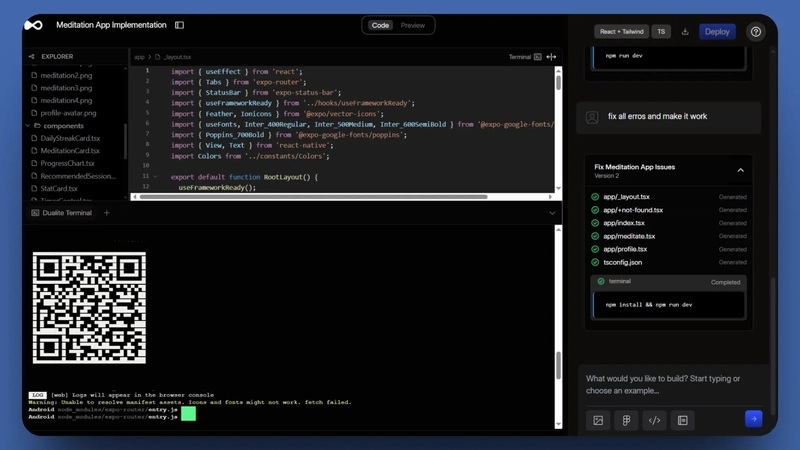Image resolution: width=800 pixels, height=450 pixels.
Task: Open RecommendedSession file
Action: tap(78, 176)
